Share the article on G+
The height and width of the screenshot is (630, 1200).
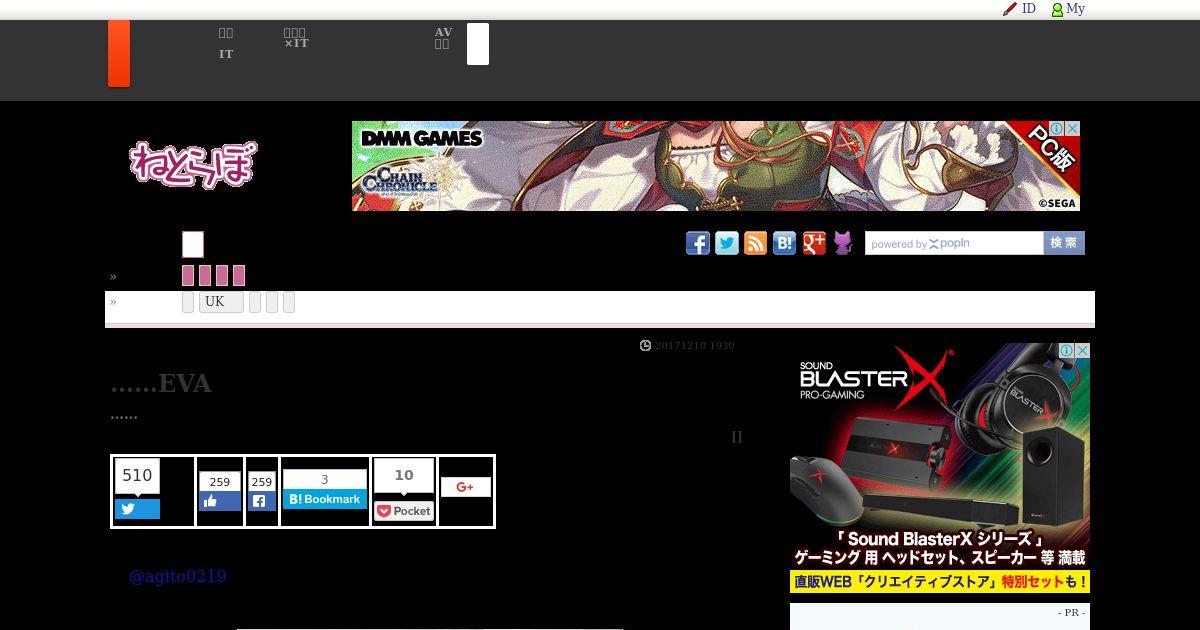(466, 487)
